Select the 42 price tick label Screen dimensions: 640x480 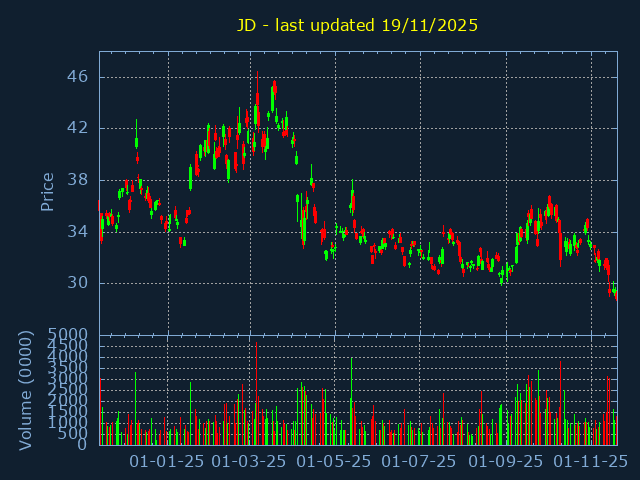(79, 128)
